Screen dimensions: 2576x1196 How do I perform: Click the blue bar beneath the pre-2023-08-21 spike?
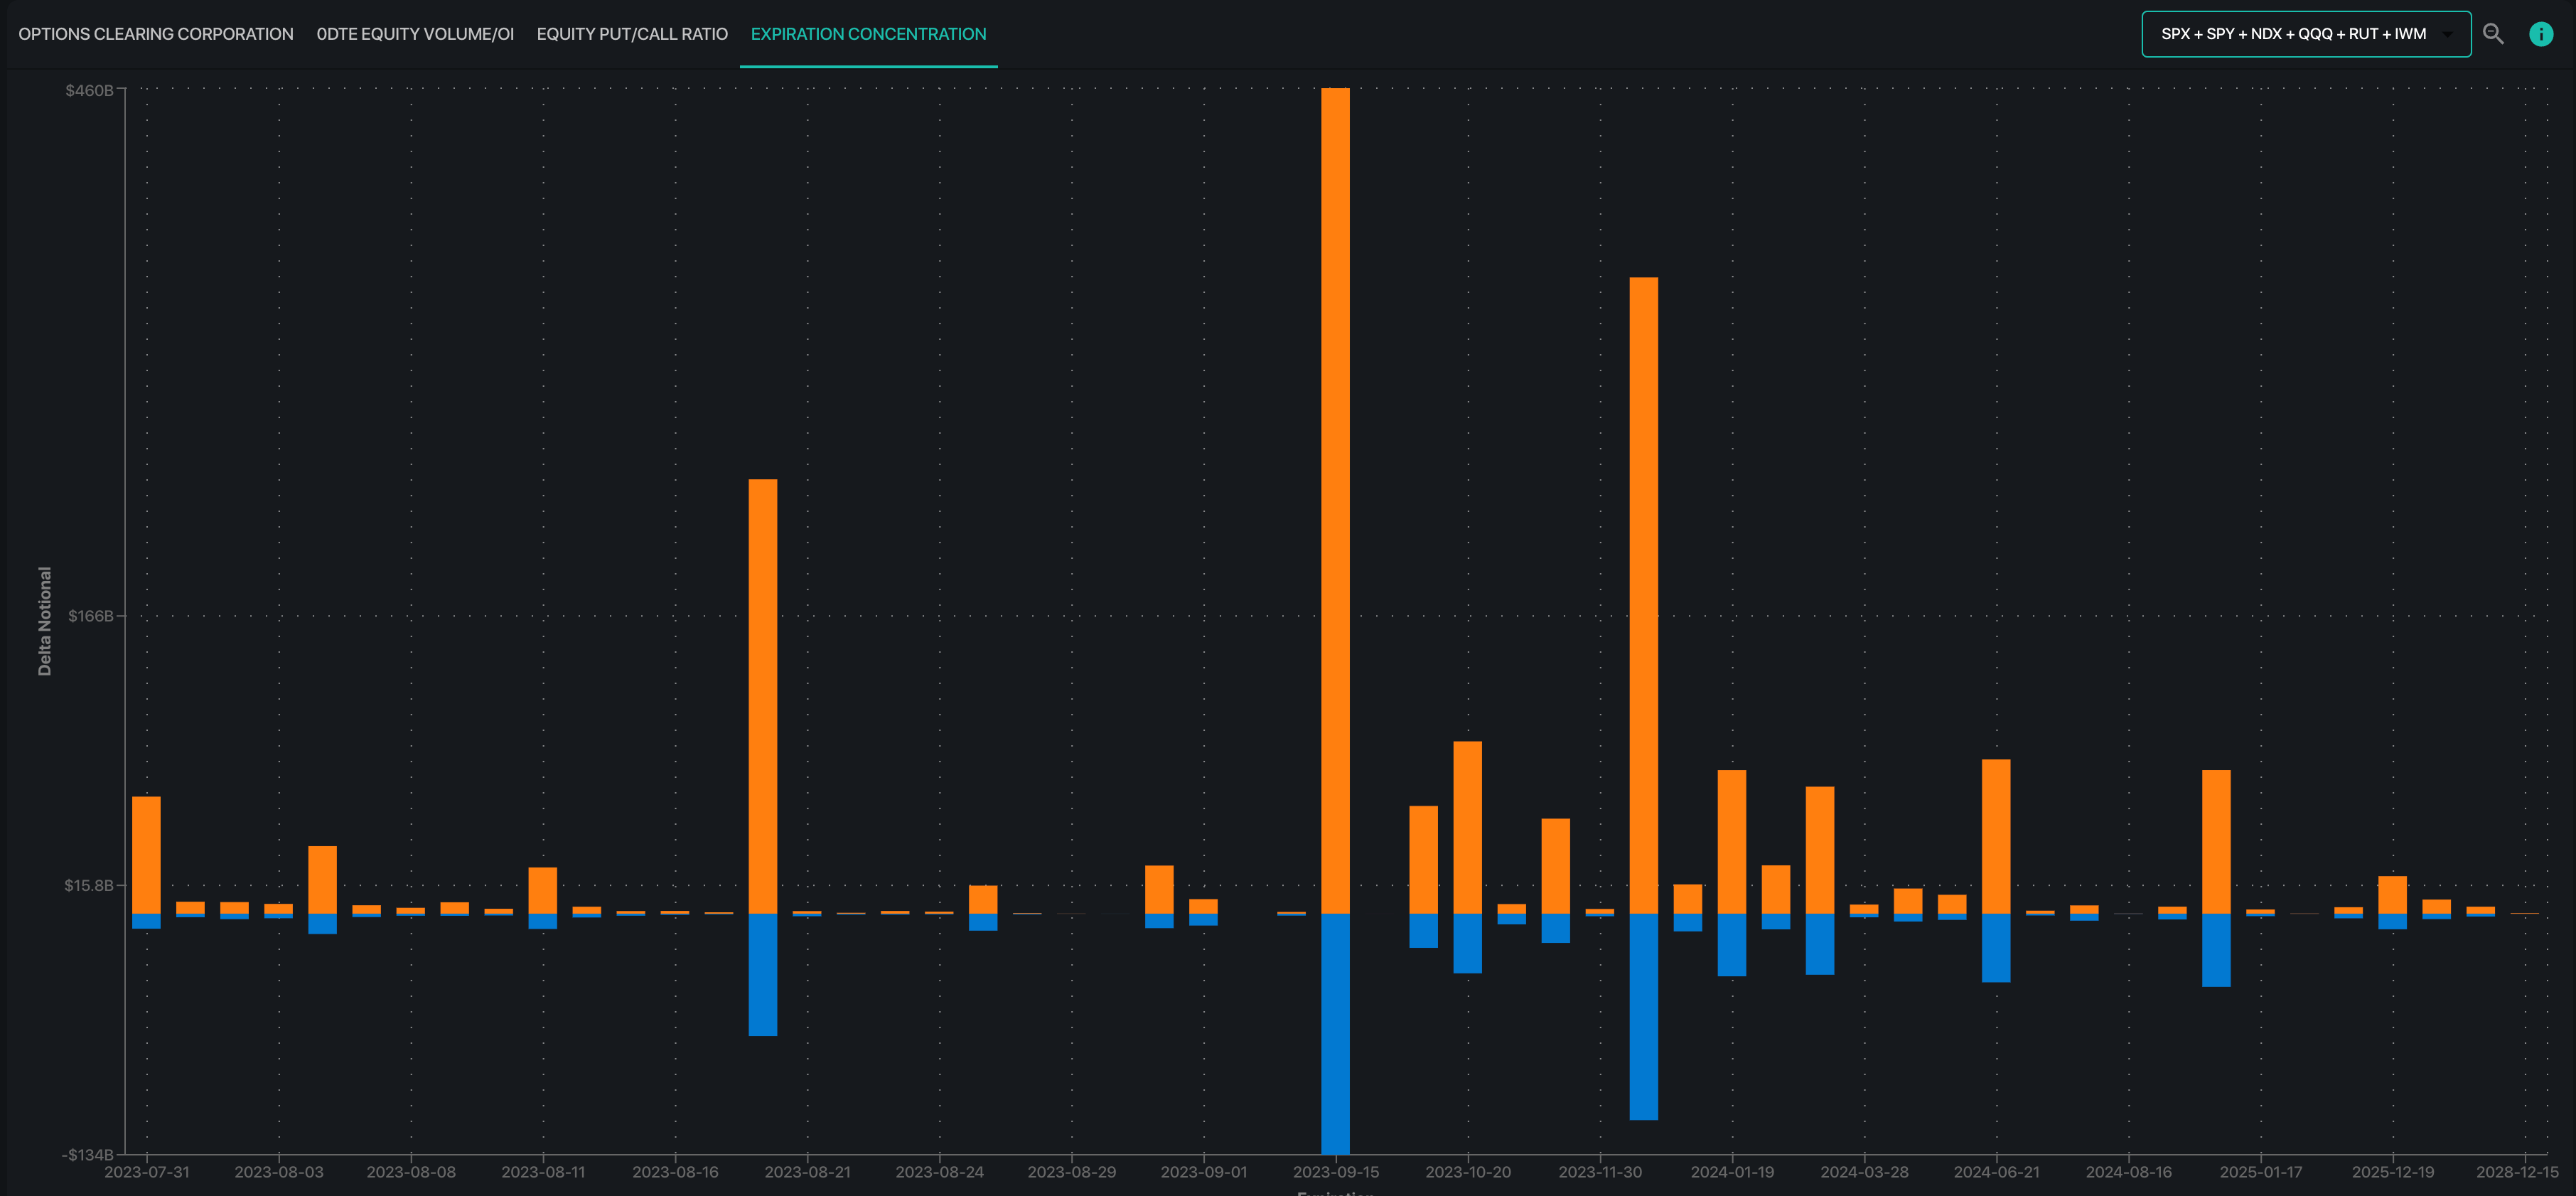click(x=763, y=974)
